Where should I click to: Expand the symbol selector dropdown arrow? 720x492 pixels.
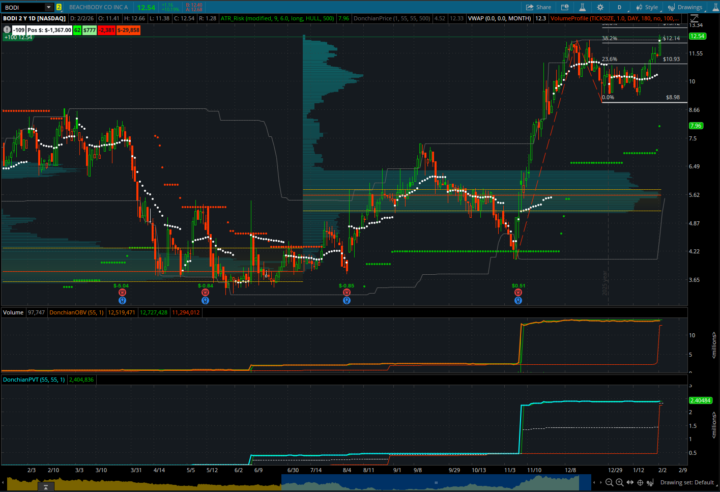tap(48, 7)
